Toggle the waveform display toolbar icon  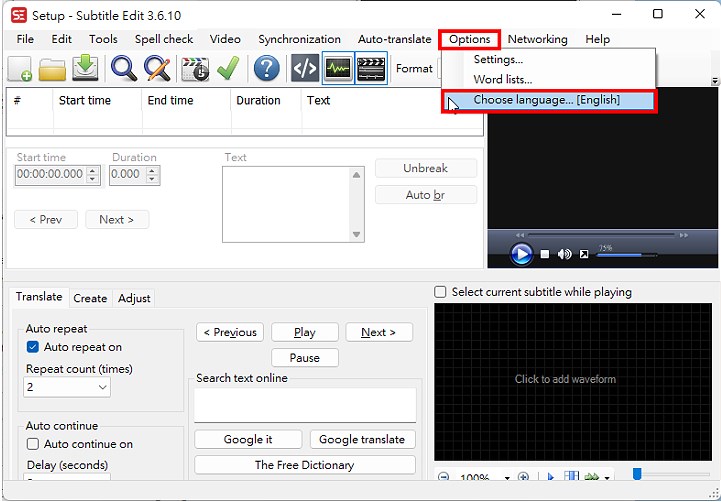338,68
